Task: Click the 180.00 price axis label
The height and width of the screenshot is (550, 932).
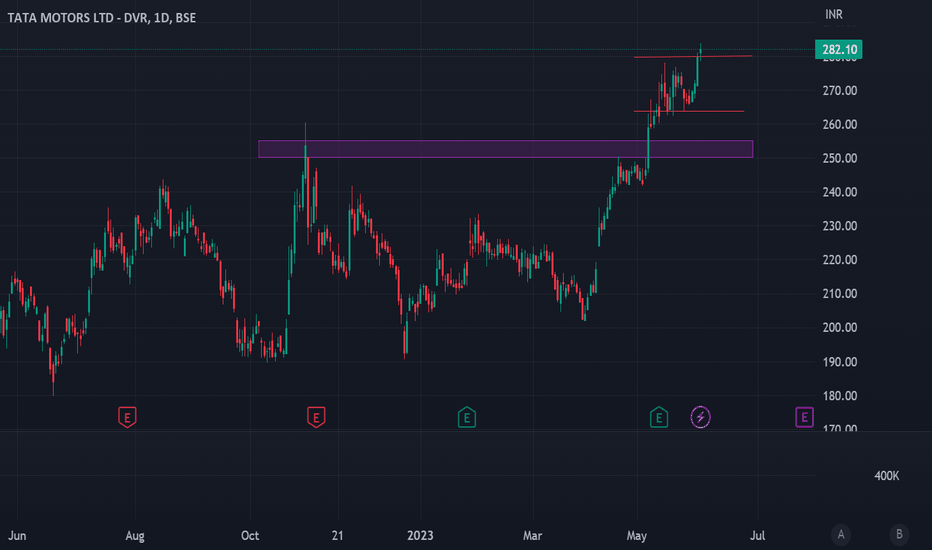Action: coord(840,395)
